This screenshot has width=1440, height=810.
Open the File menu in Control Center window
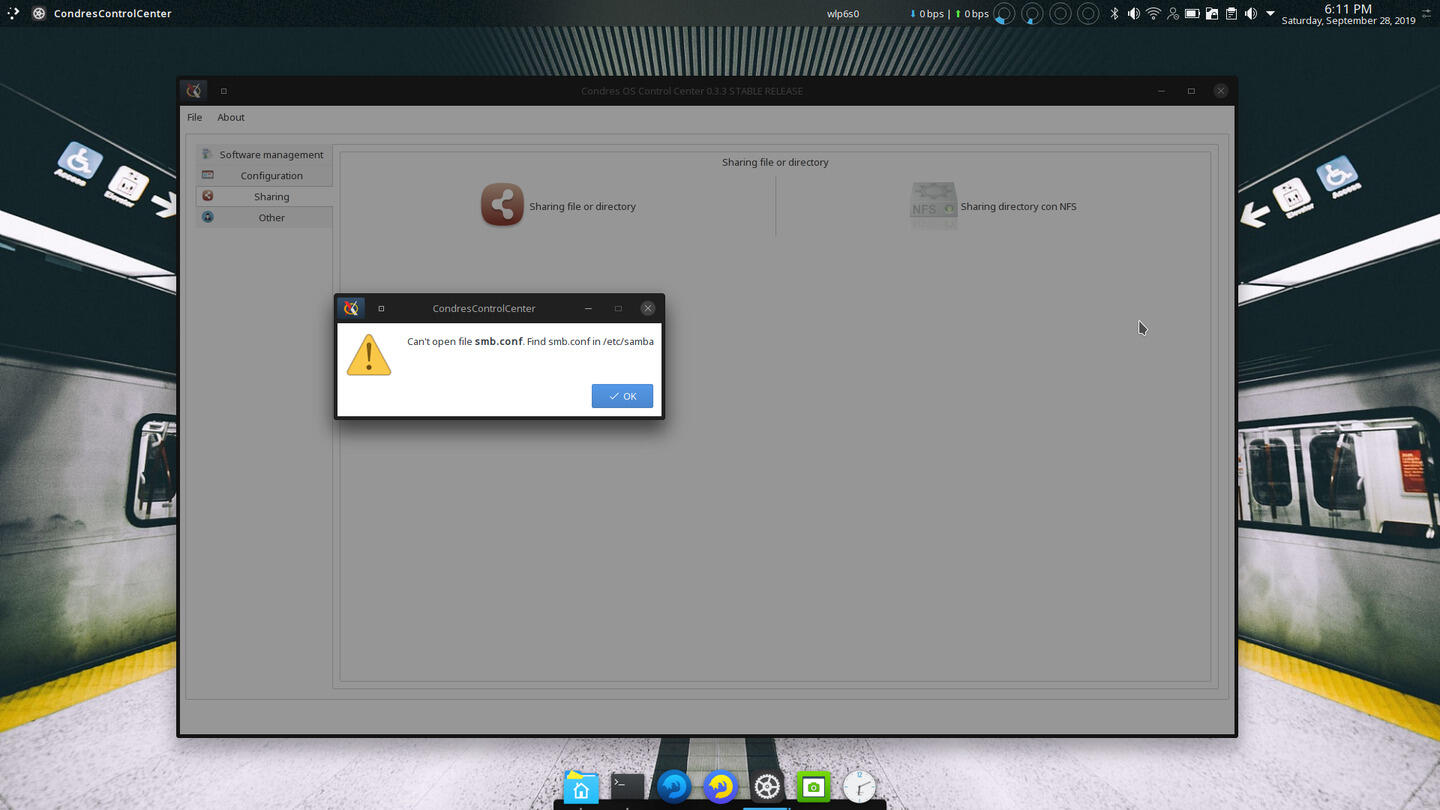pyautogui.click(x=195, y=117)
